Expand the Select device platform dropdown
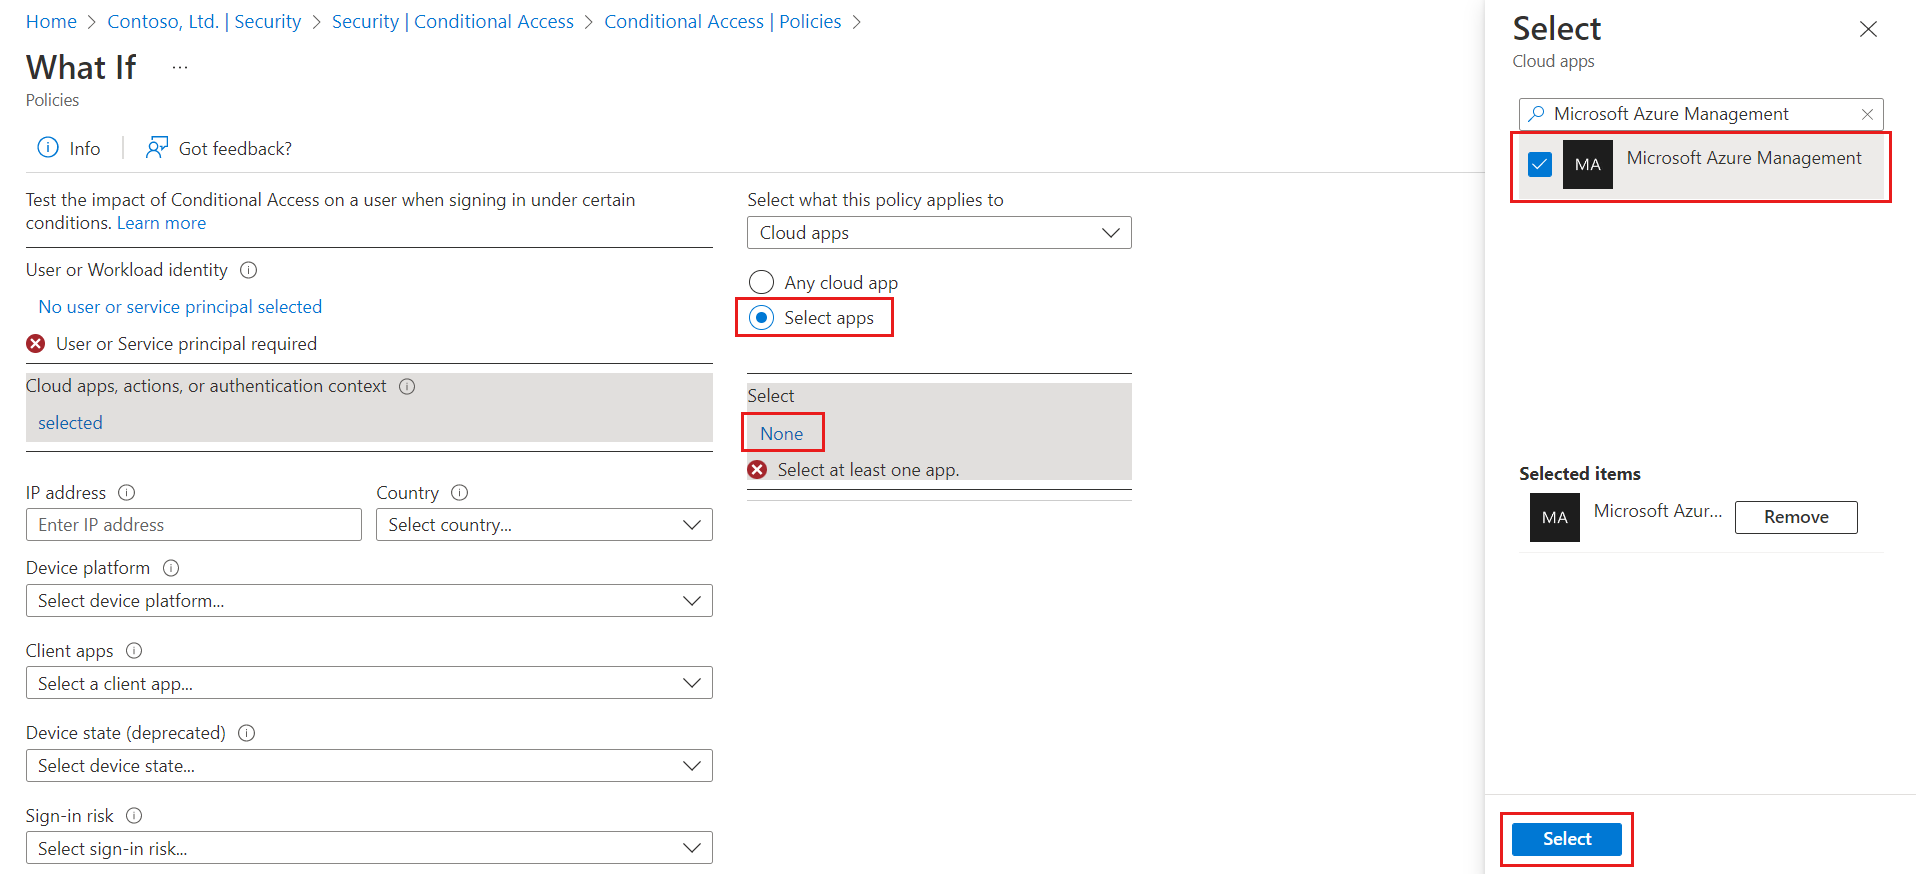The image size is (1916, 874). (x=369, y=601)
